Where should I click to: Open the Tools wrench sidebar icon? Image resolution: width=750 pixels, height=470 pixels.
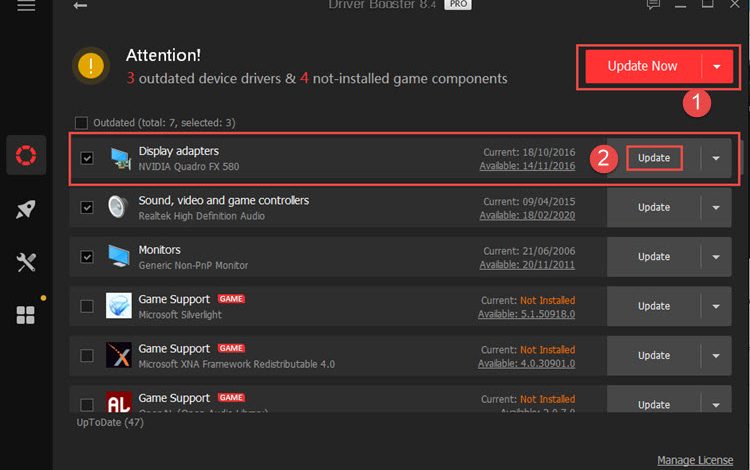tap(26, 262)
